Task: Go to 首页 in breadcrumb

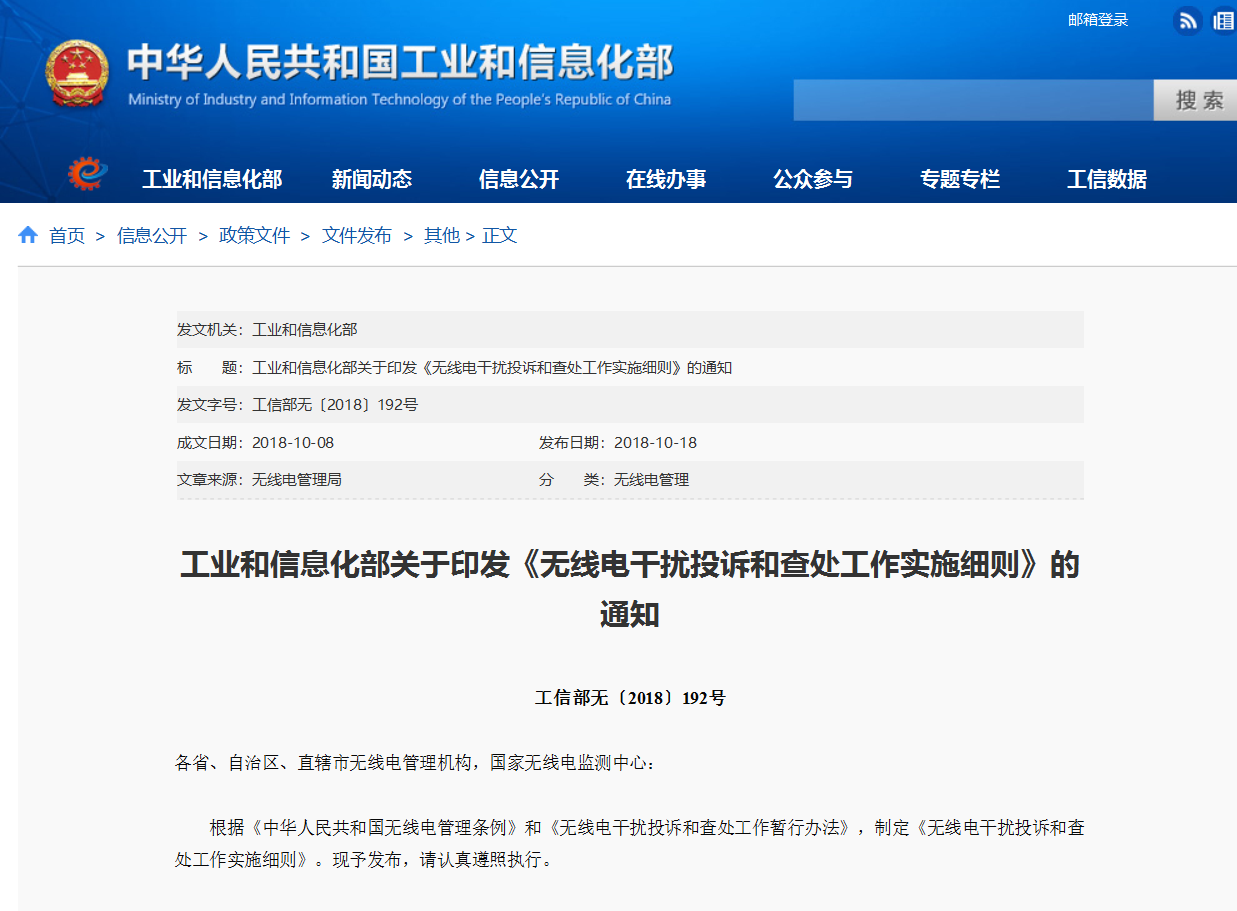Action: coord(67,236)
